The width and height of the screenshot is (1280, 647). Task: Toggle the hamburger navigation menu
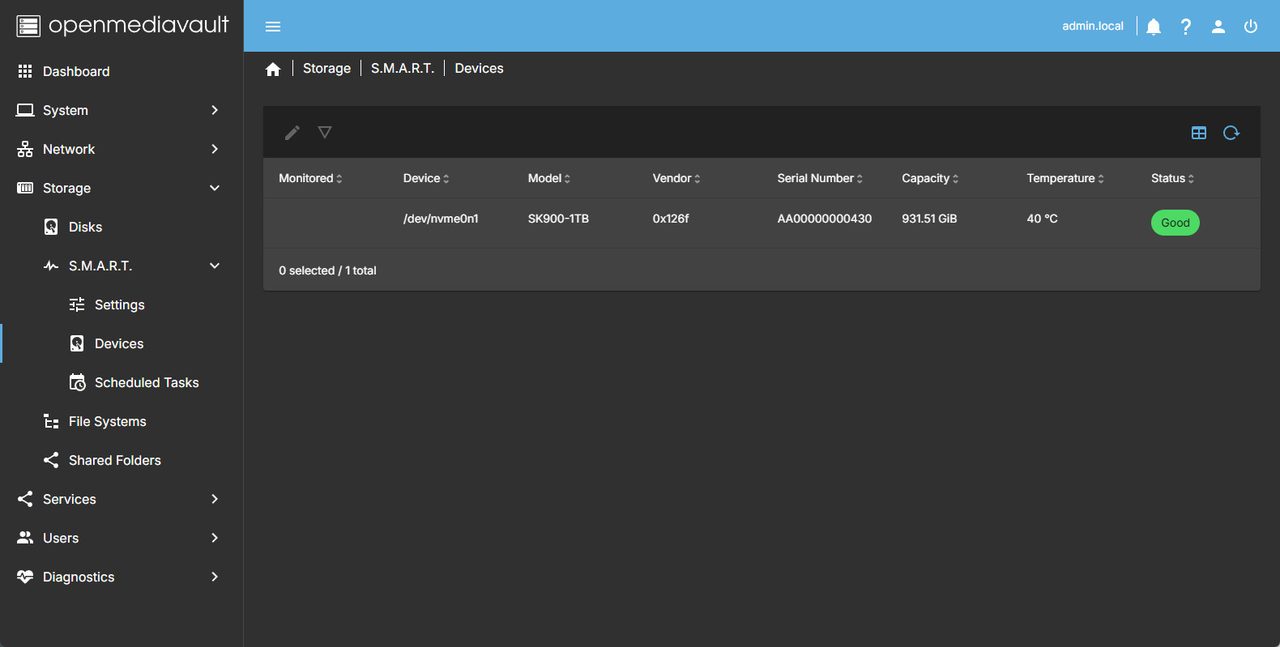click(273, 26)
